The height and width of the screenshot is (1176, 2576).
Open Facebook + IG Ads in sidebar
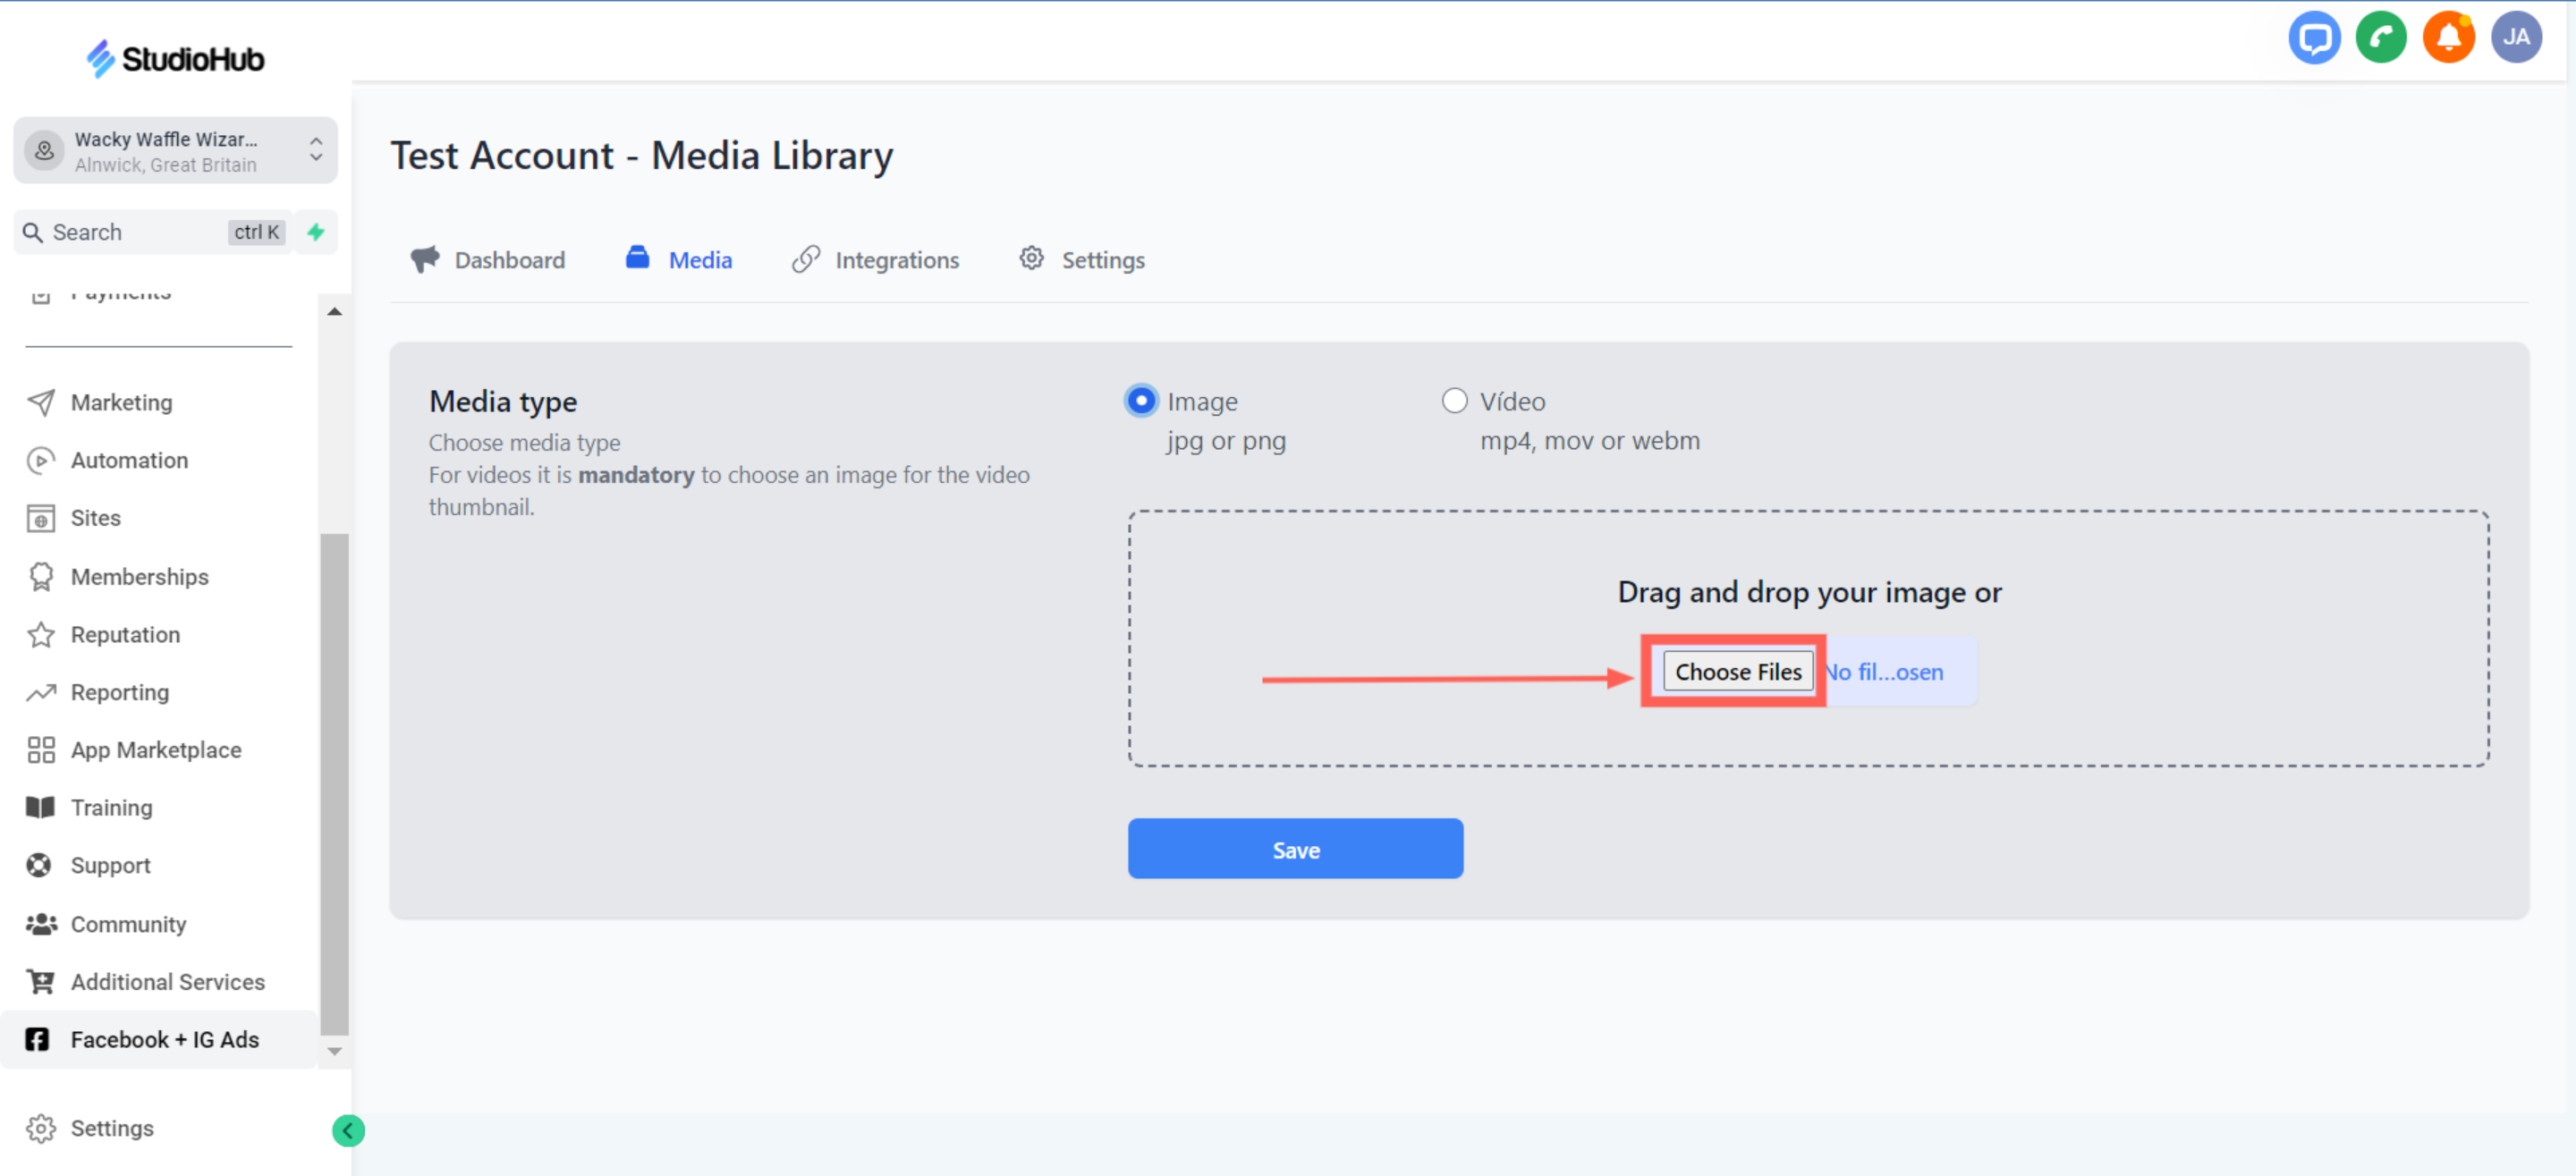click(x=164, y=1039)
